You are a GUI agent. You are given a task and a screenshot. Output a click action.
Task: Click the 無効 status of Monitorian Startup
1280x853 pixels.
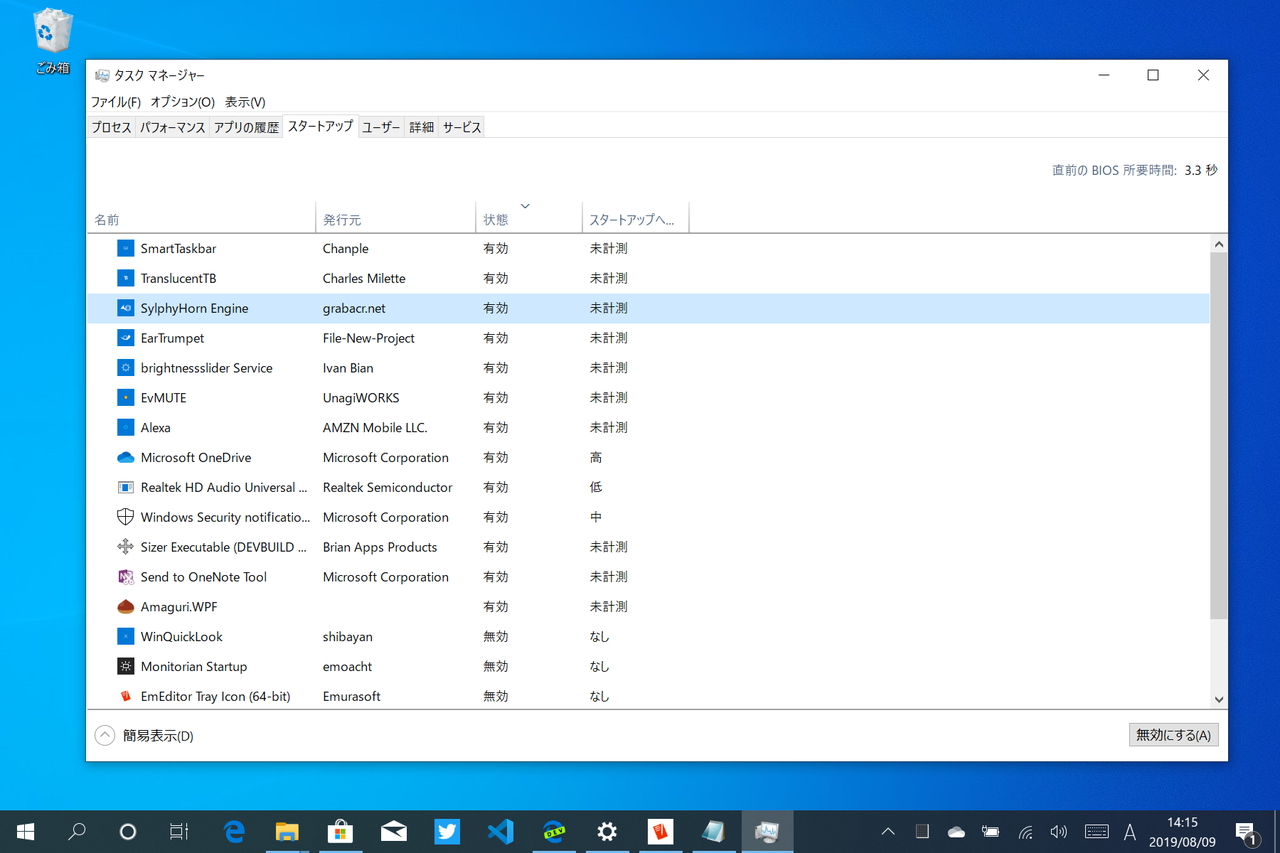[x=496, y=666]
